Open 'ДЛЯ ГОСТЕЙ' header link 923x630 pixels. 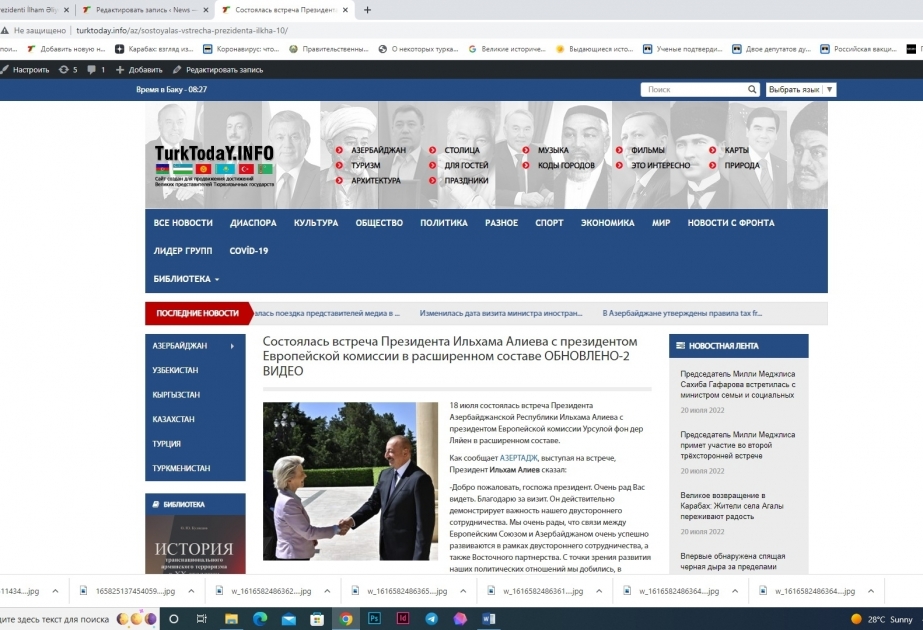466,165
